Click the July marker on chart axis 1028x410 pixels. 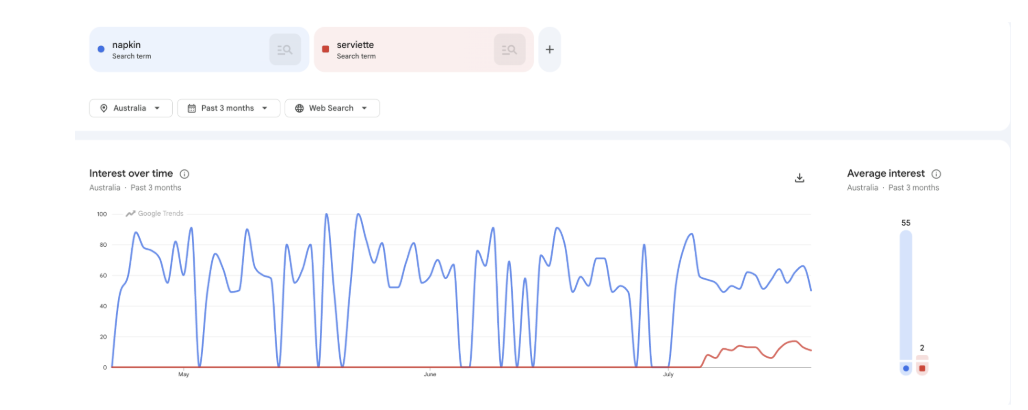click(x=668, y=375)
